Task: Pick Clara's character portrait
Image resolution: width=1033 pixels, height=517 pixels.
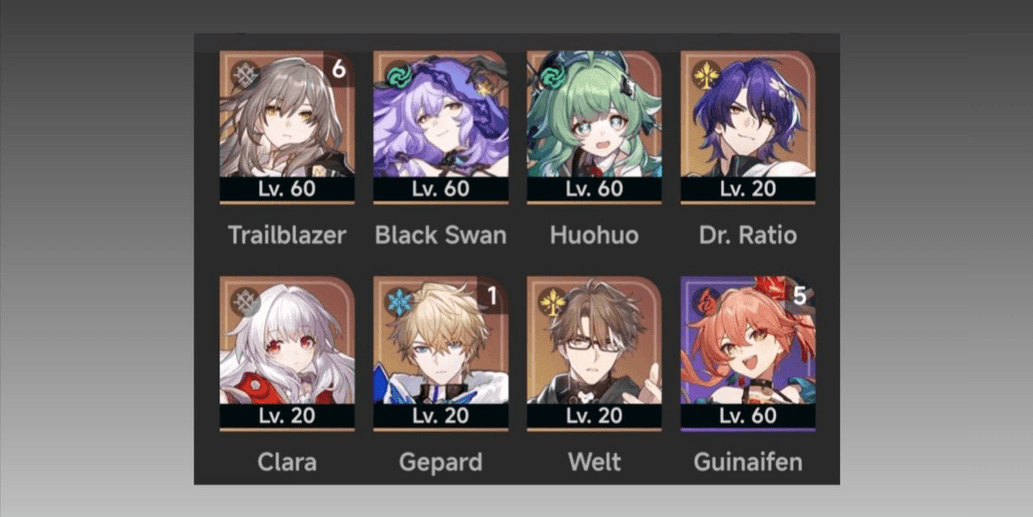Action: pos(287,353)
